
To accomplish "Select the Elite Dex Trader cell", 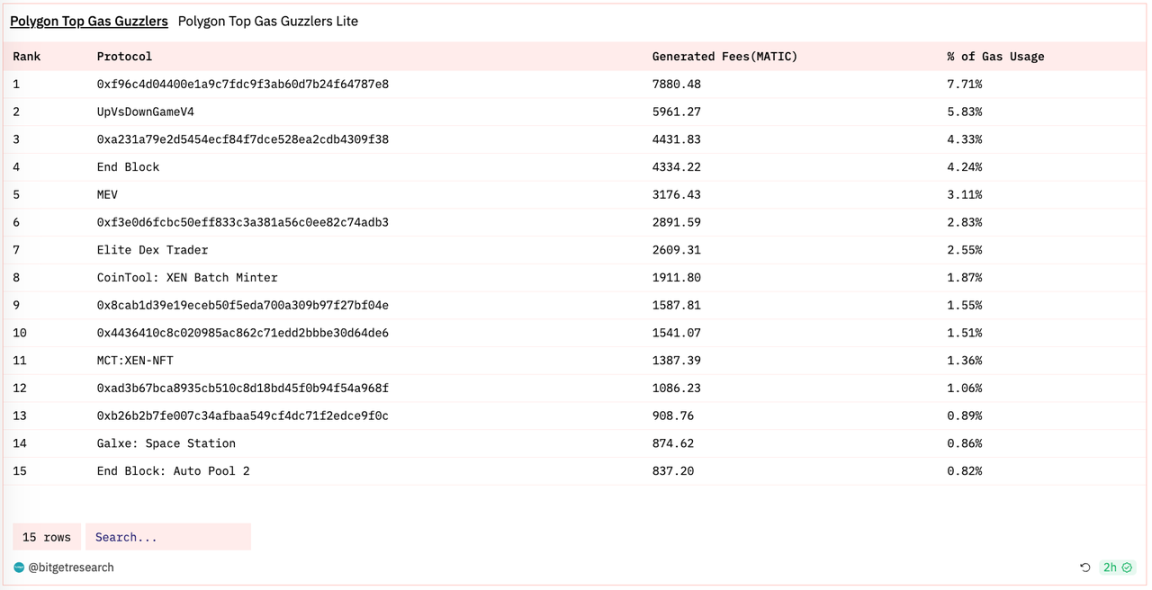I will point(152,250).
